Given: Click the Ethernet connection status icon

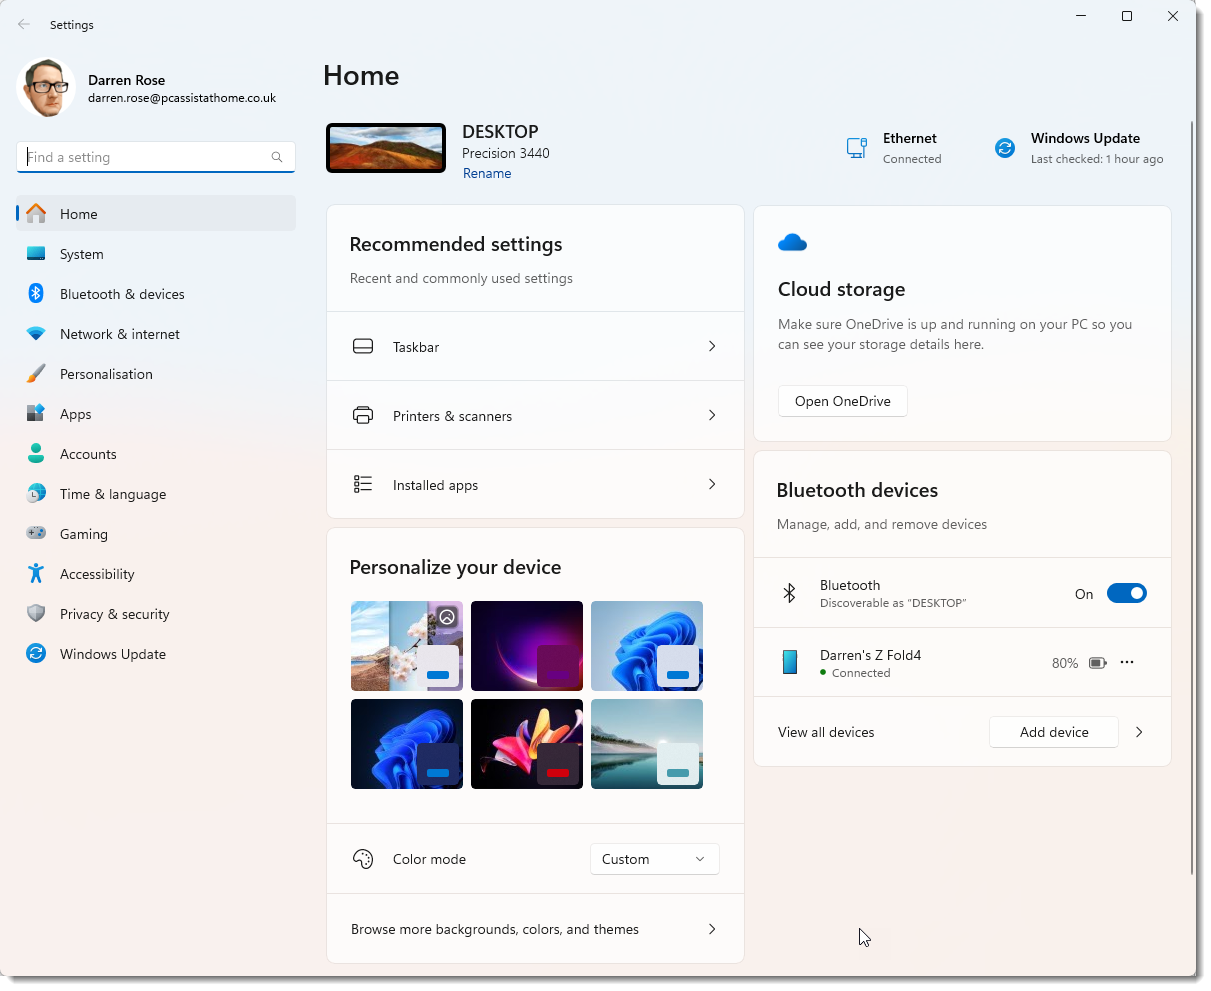Looking at the screenshot, I should [856, 146].
